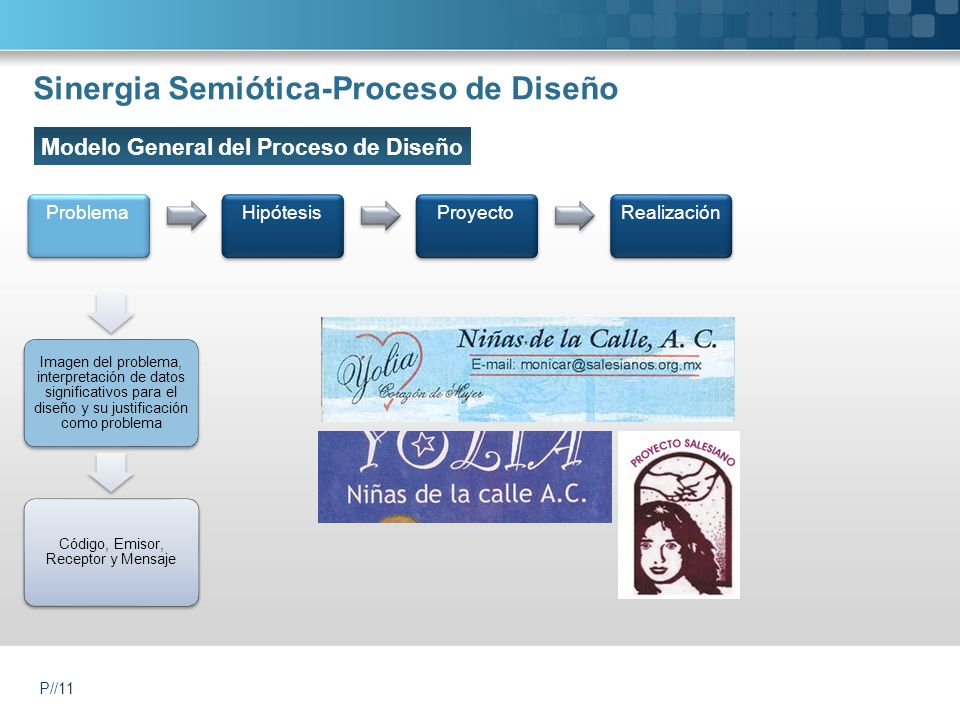
Task: Click the down arrow above Código box
Action: click(x=111, y=473)
